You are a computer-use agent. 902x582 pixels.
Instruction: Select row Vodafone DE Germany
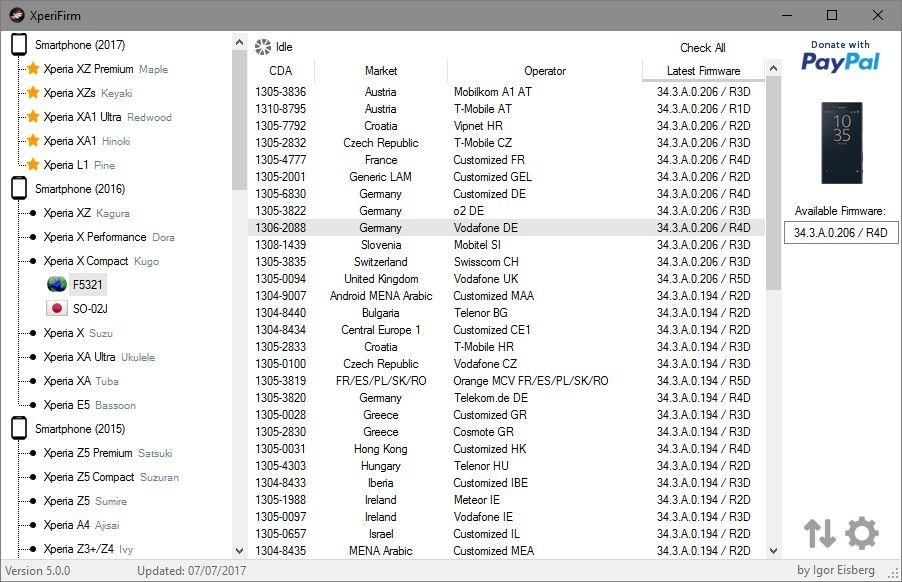[x=506, y=228]
